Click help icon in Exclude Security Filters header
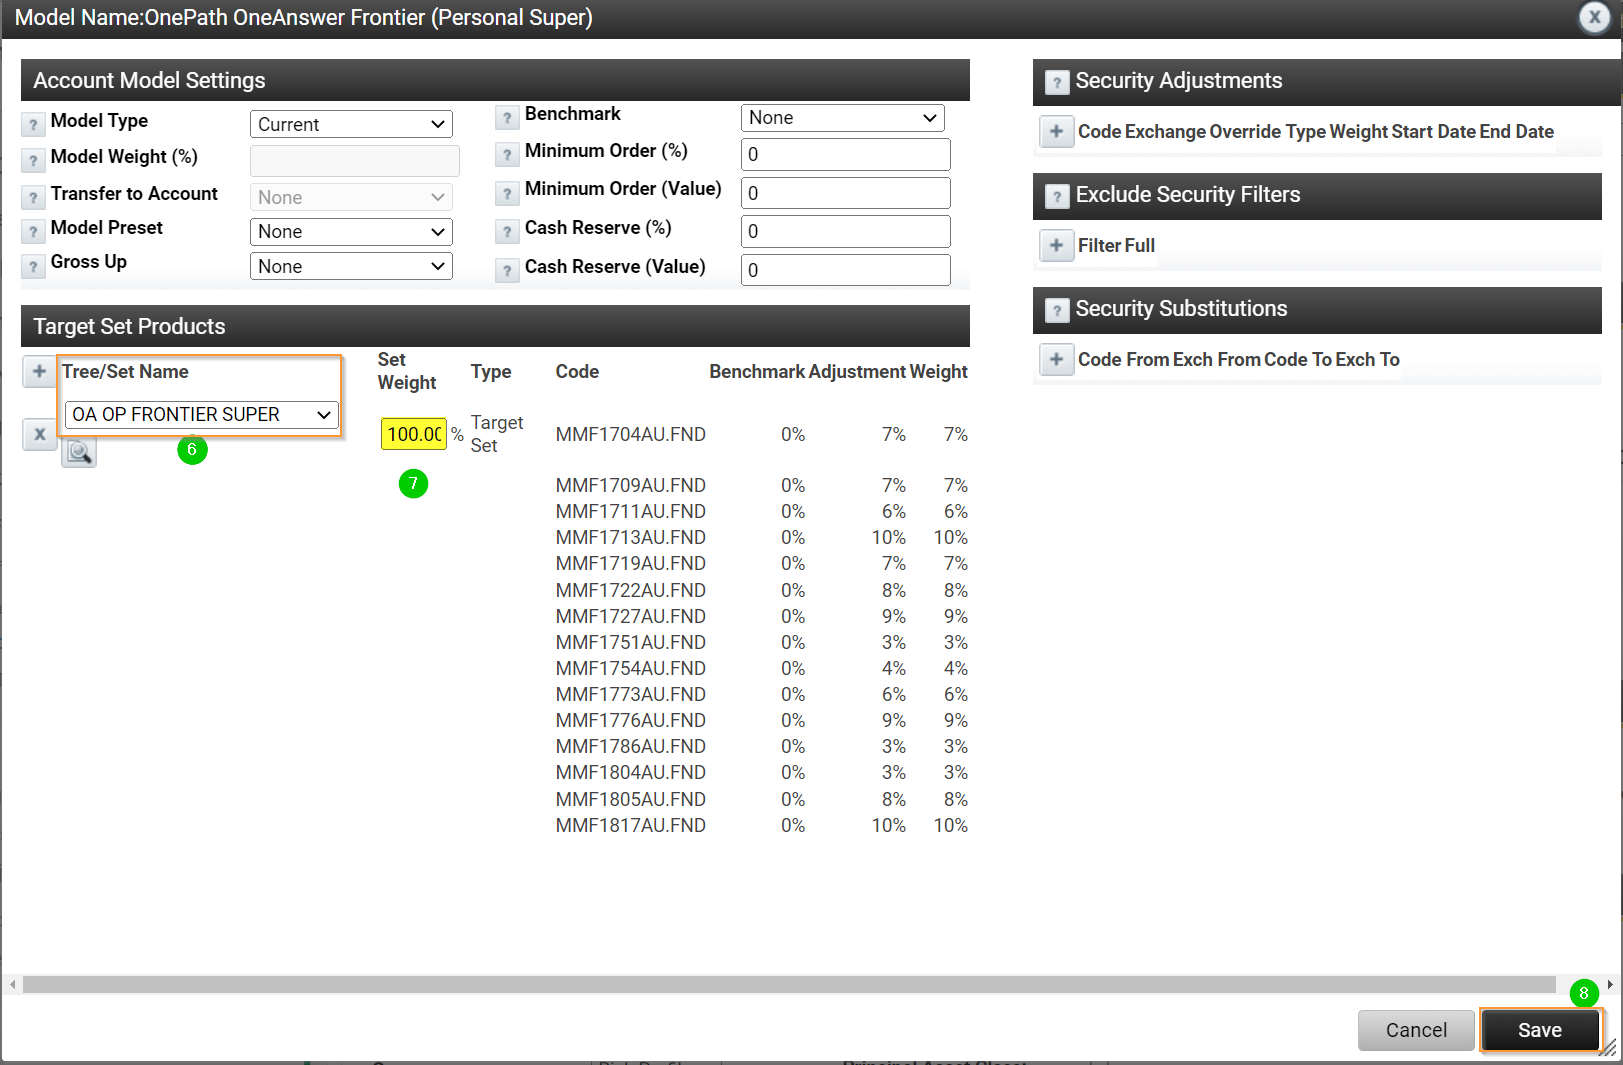The image size is (1623, 1065). tap(1056, 196)
